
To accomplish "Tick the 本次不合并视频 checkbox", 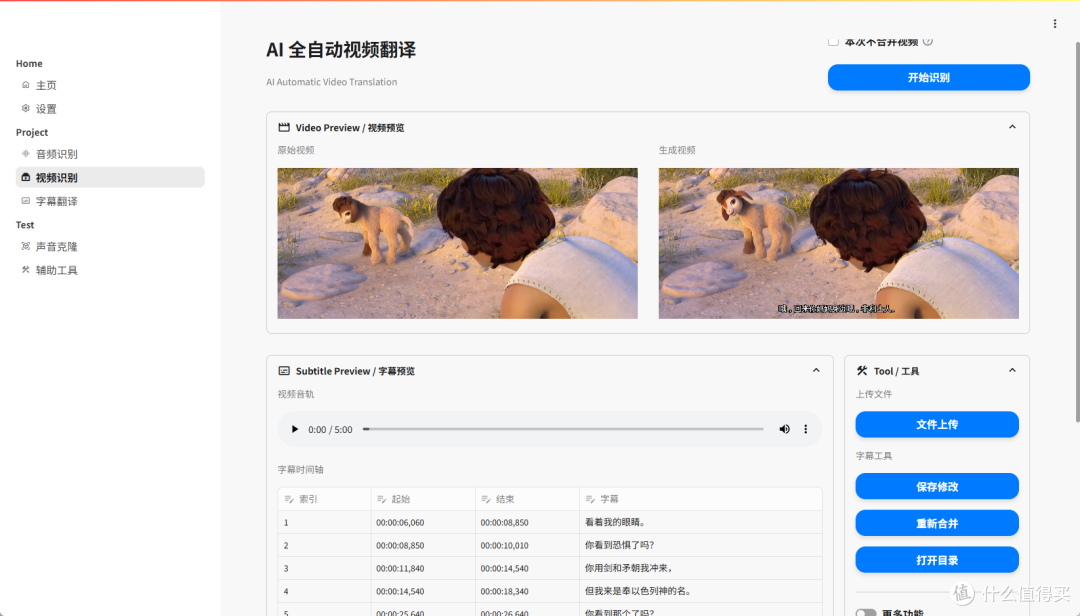I will (833, 41).
